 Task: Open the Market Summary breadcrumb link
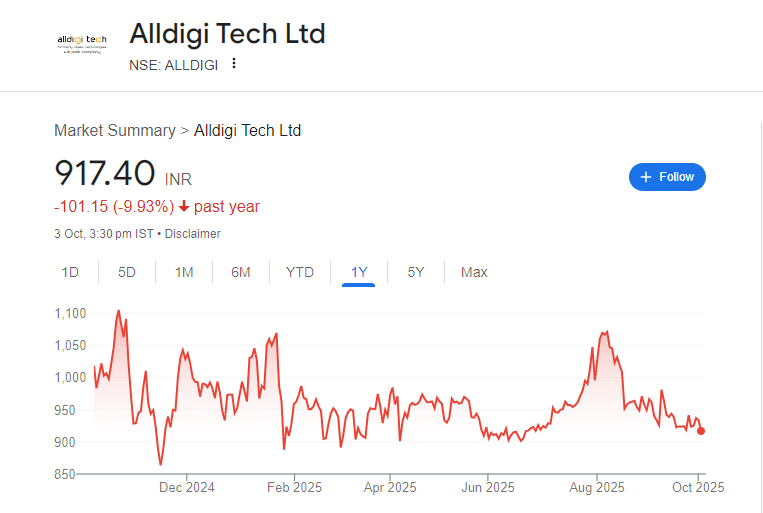click(115, 131)
